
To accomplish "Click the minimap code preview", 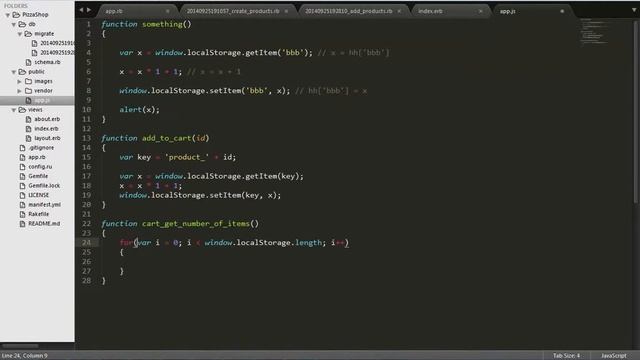I will point(594,32).
